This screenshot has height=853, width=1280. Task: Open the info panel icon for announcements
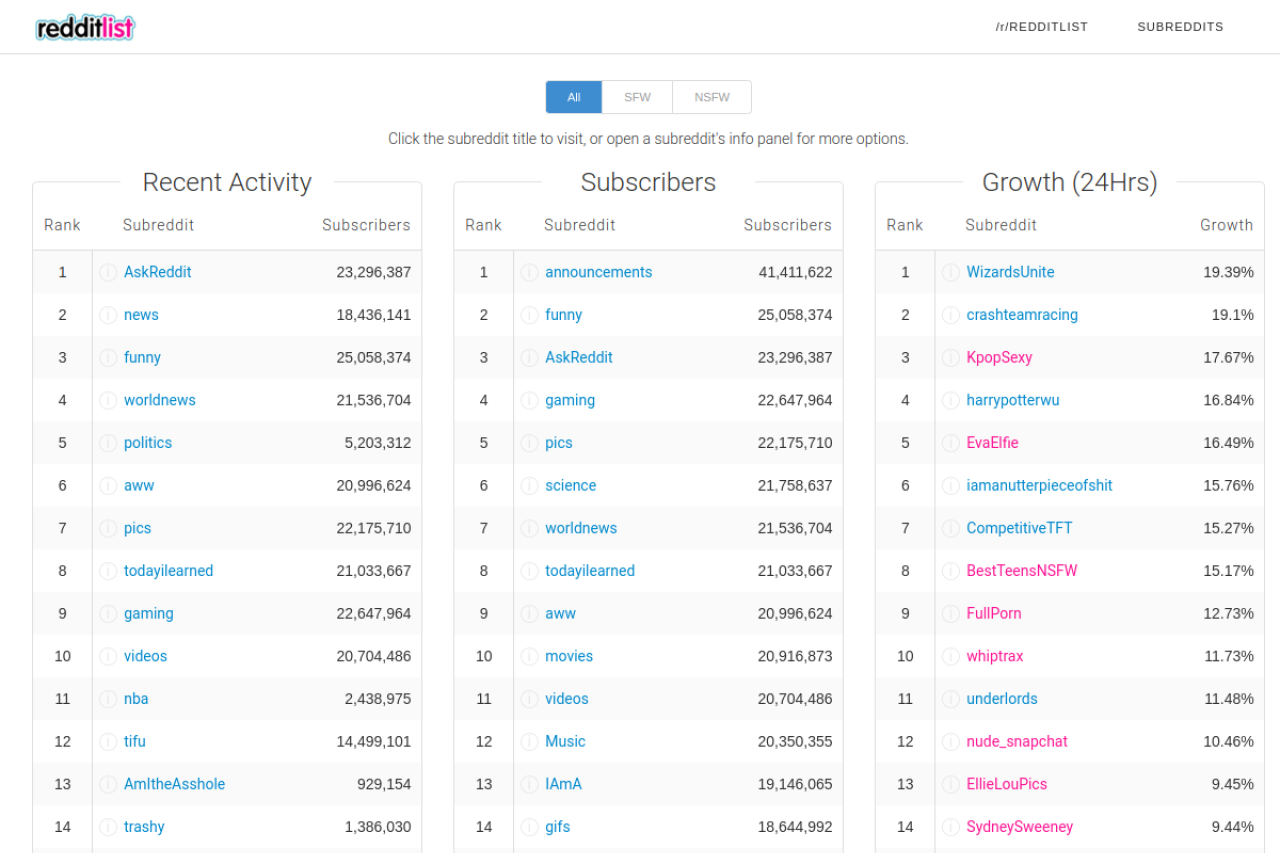click(x=529, y=272)
